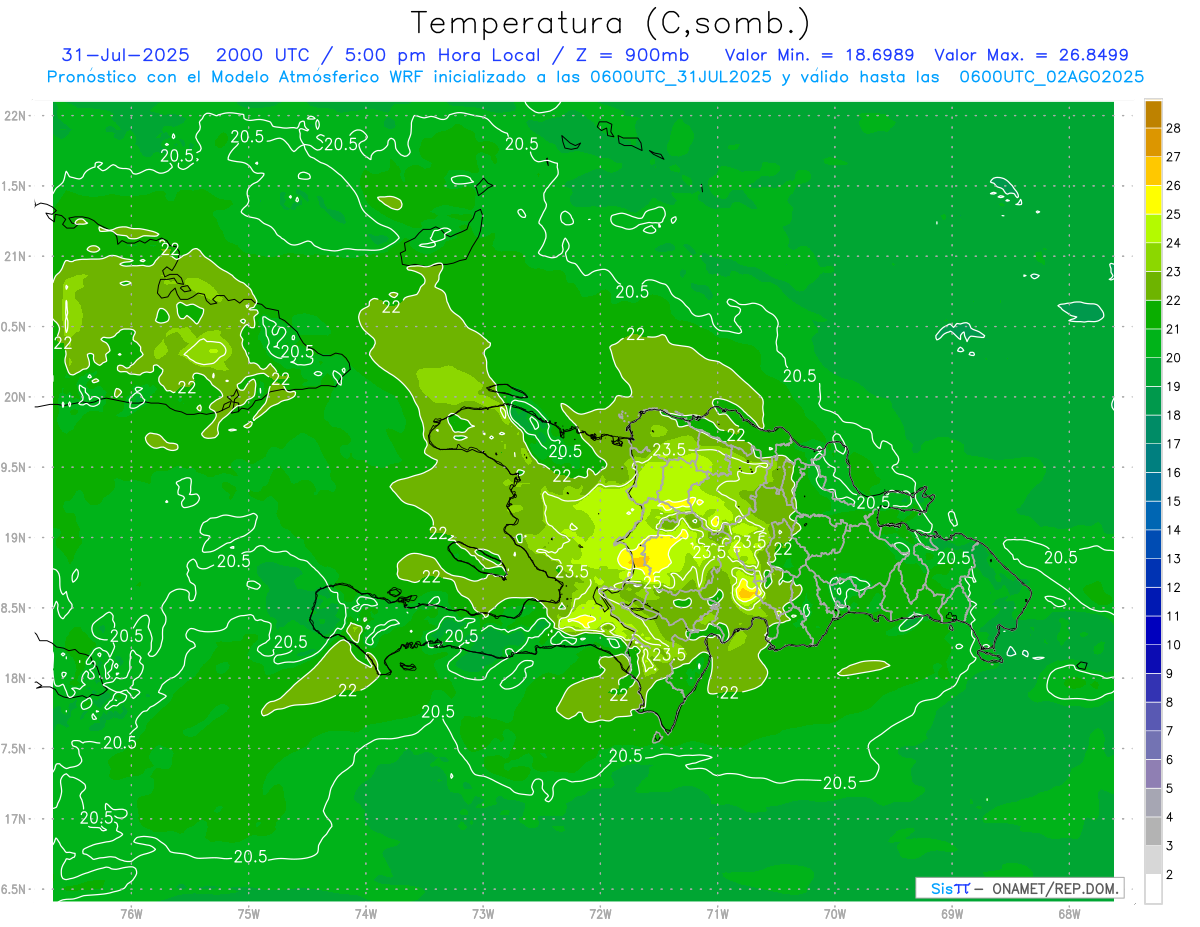Click the '75W' longitude axis label

pos(249,913)
